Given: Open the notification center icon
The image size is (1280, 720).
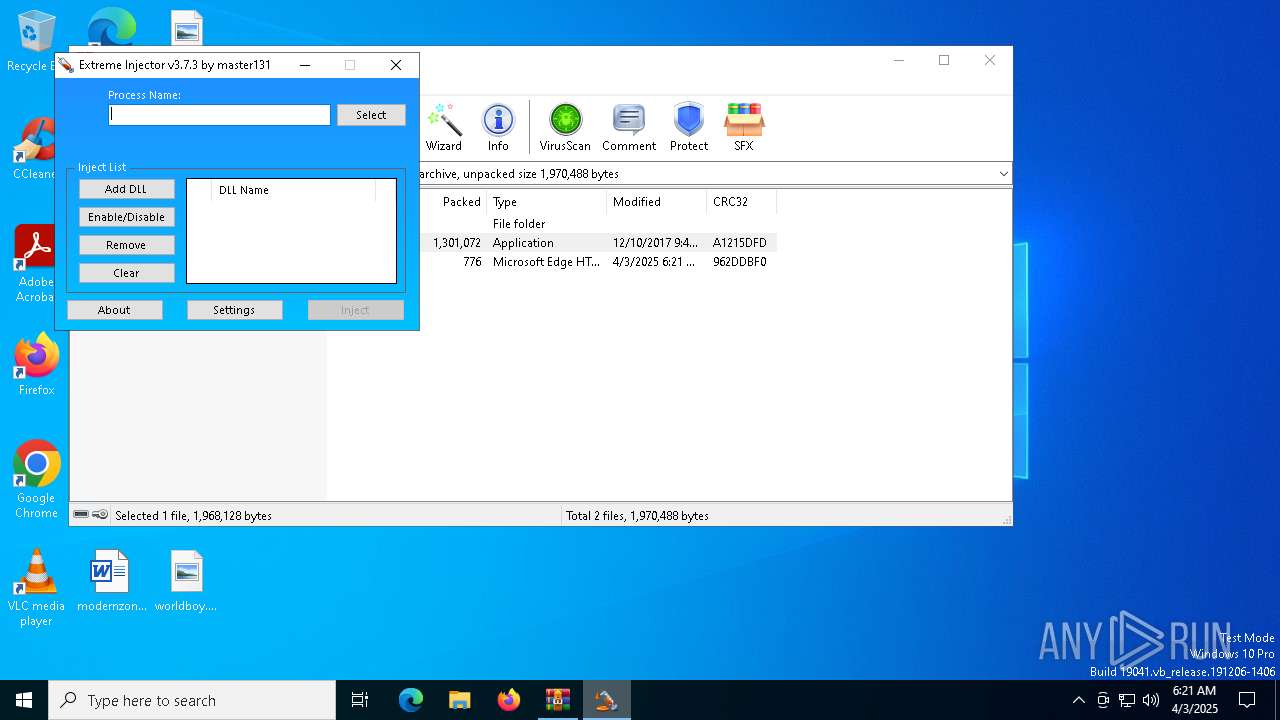Looking at the screenshot, I should point(1247,700).
